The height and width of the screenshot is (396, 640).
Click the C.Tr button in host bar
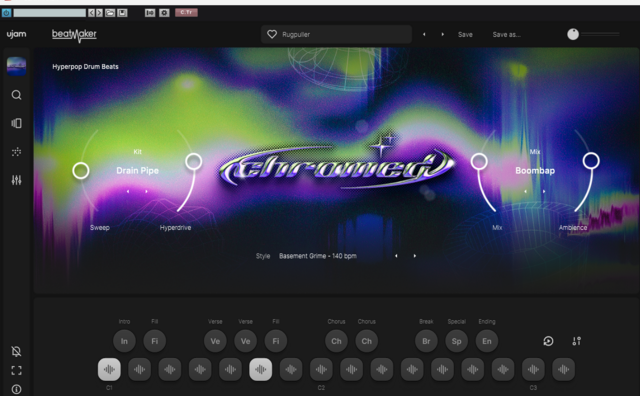coord(187,13)
